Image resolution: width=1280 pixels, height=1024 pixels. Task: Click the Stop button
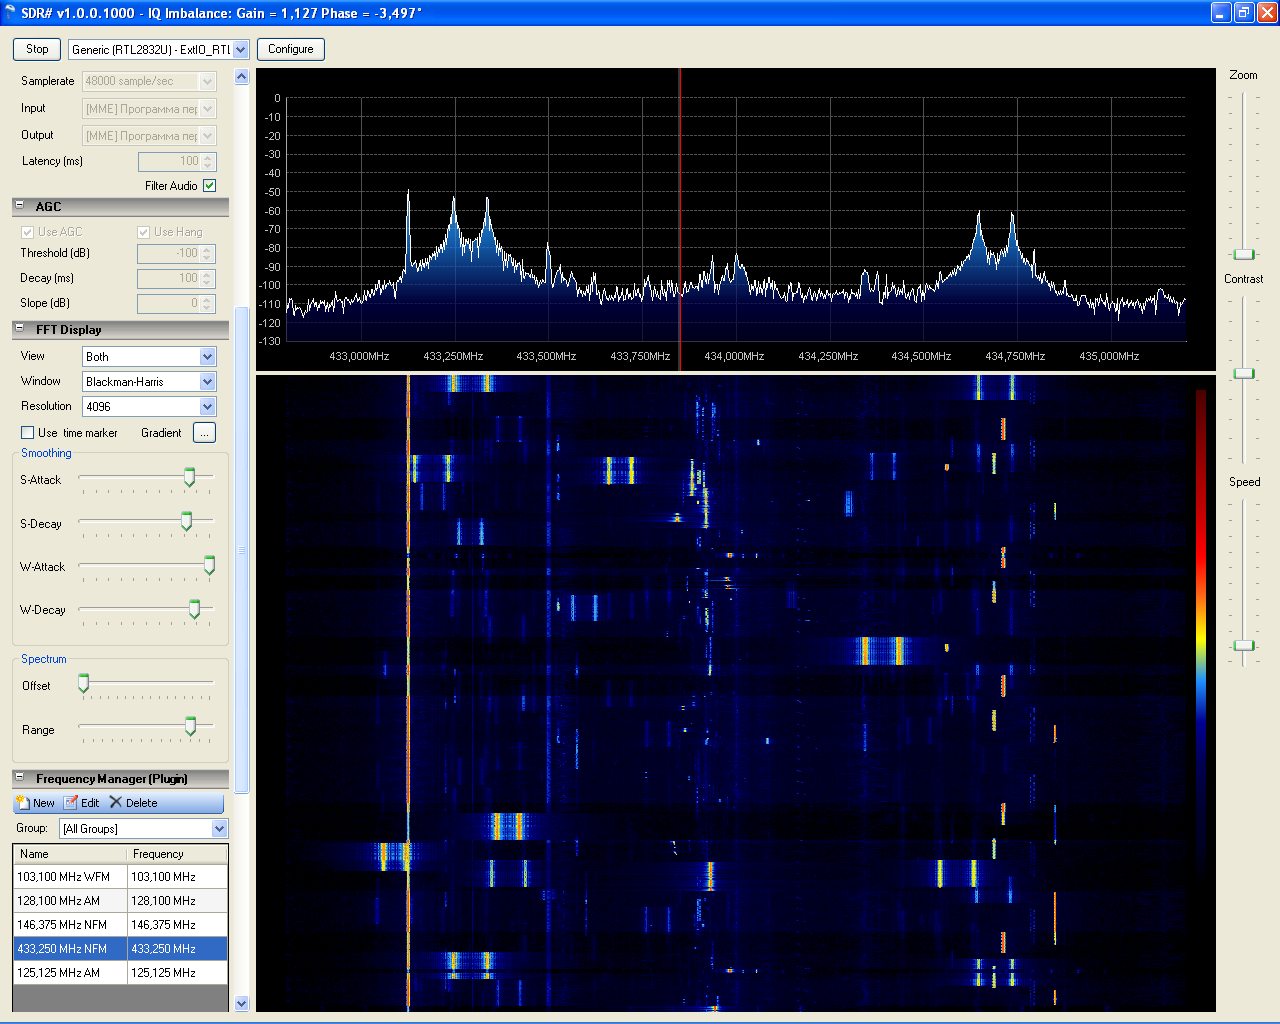click(x=37, y=49)
